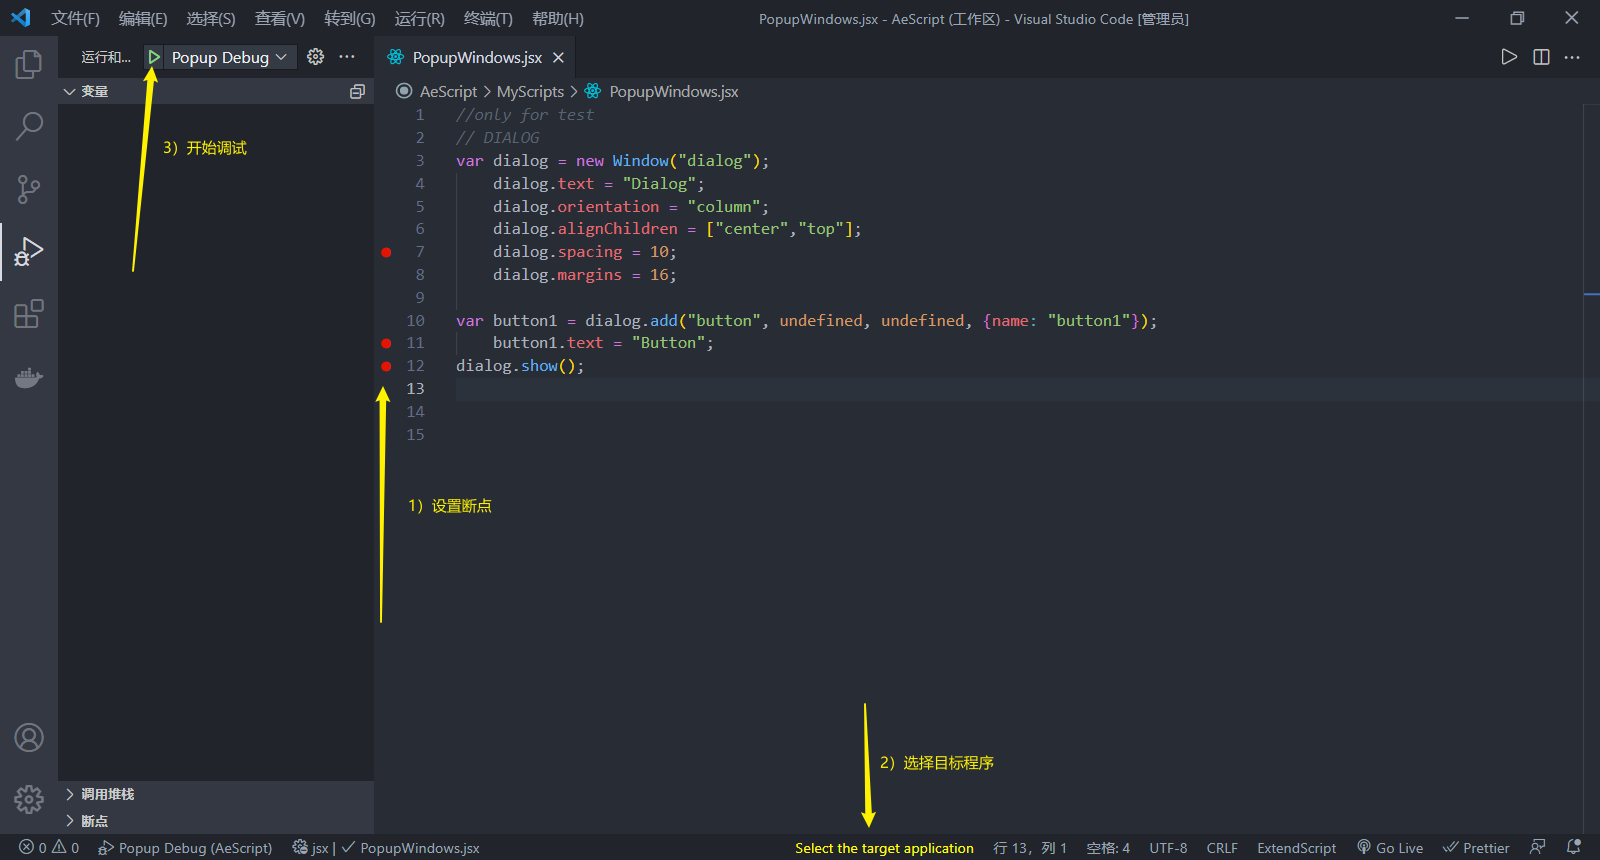Viewport: 1600px width, 860px height.
Task: Open the 编辑(E) menu
Action: coord(143,19)
